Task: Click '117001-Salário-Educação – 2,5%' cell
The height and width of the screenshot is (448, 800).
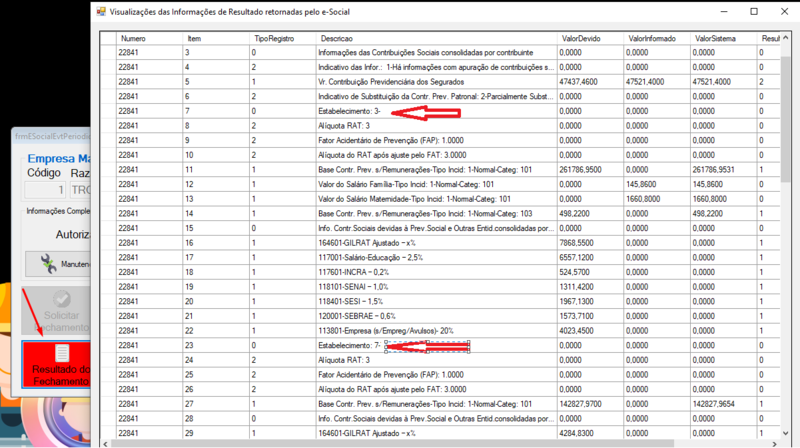Action: click(x=436, y=257)
